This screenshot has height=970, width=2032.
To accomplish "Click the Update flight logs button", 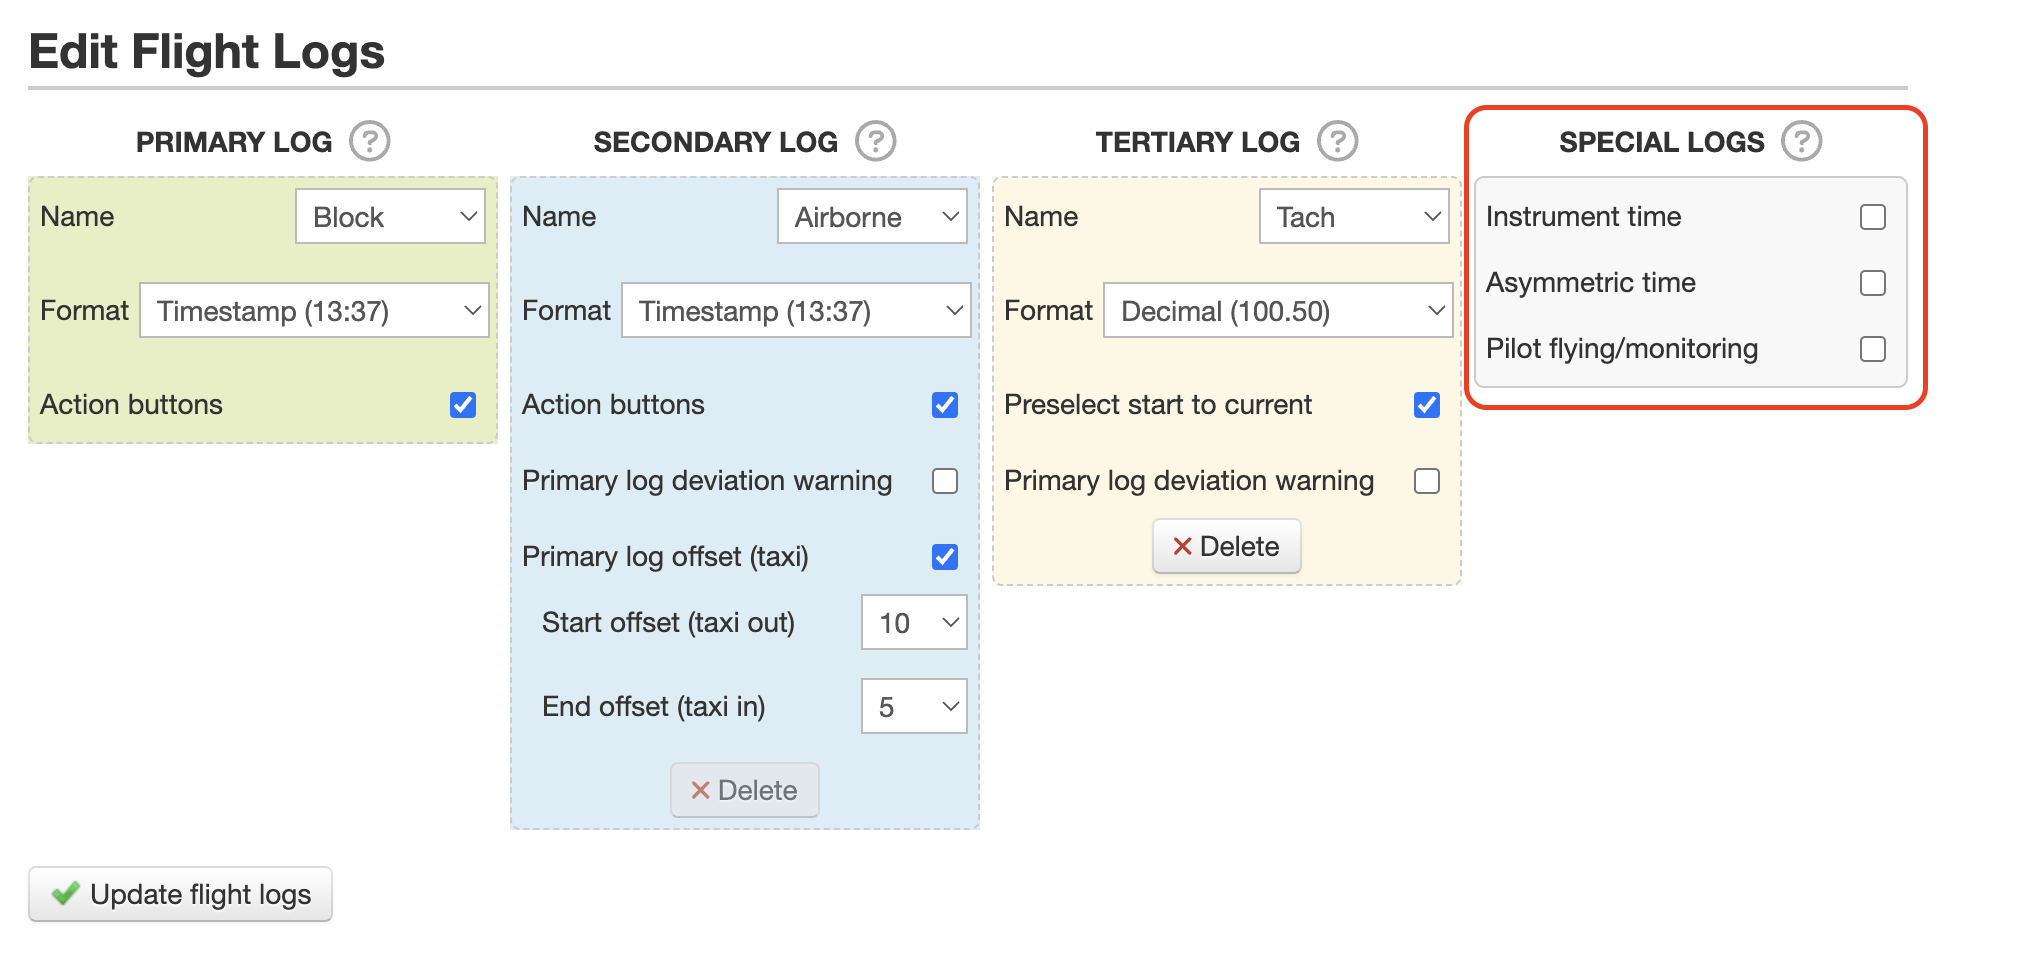I will point(180,894).
